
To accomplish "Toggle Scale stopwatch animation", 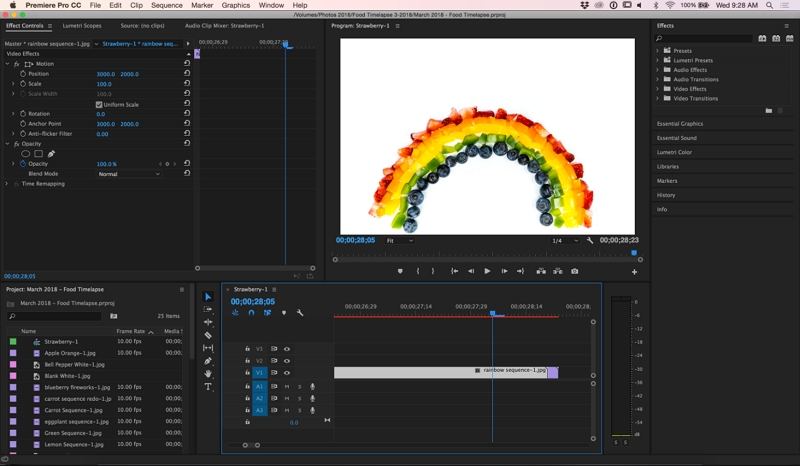I will [23, 84].
